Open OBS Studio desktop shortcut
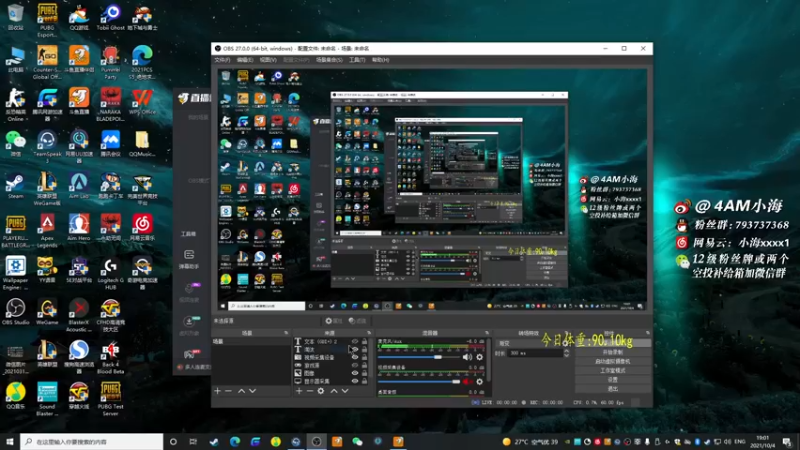Screen dimensions: 800x450 click(15, 312)
